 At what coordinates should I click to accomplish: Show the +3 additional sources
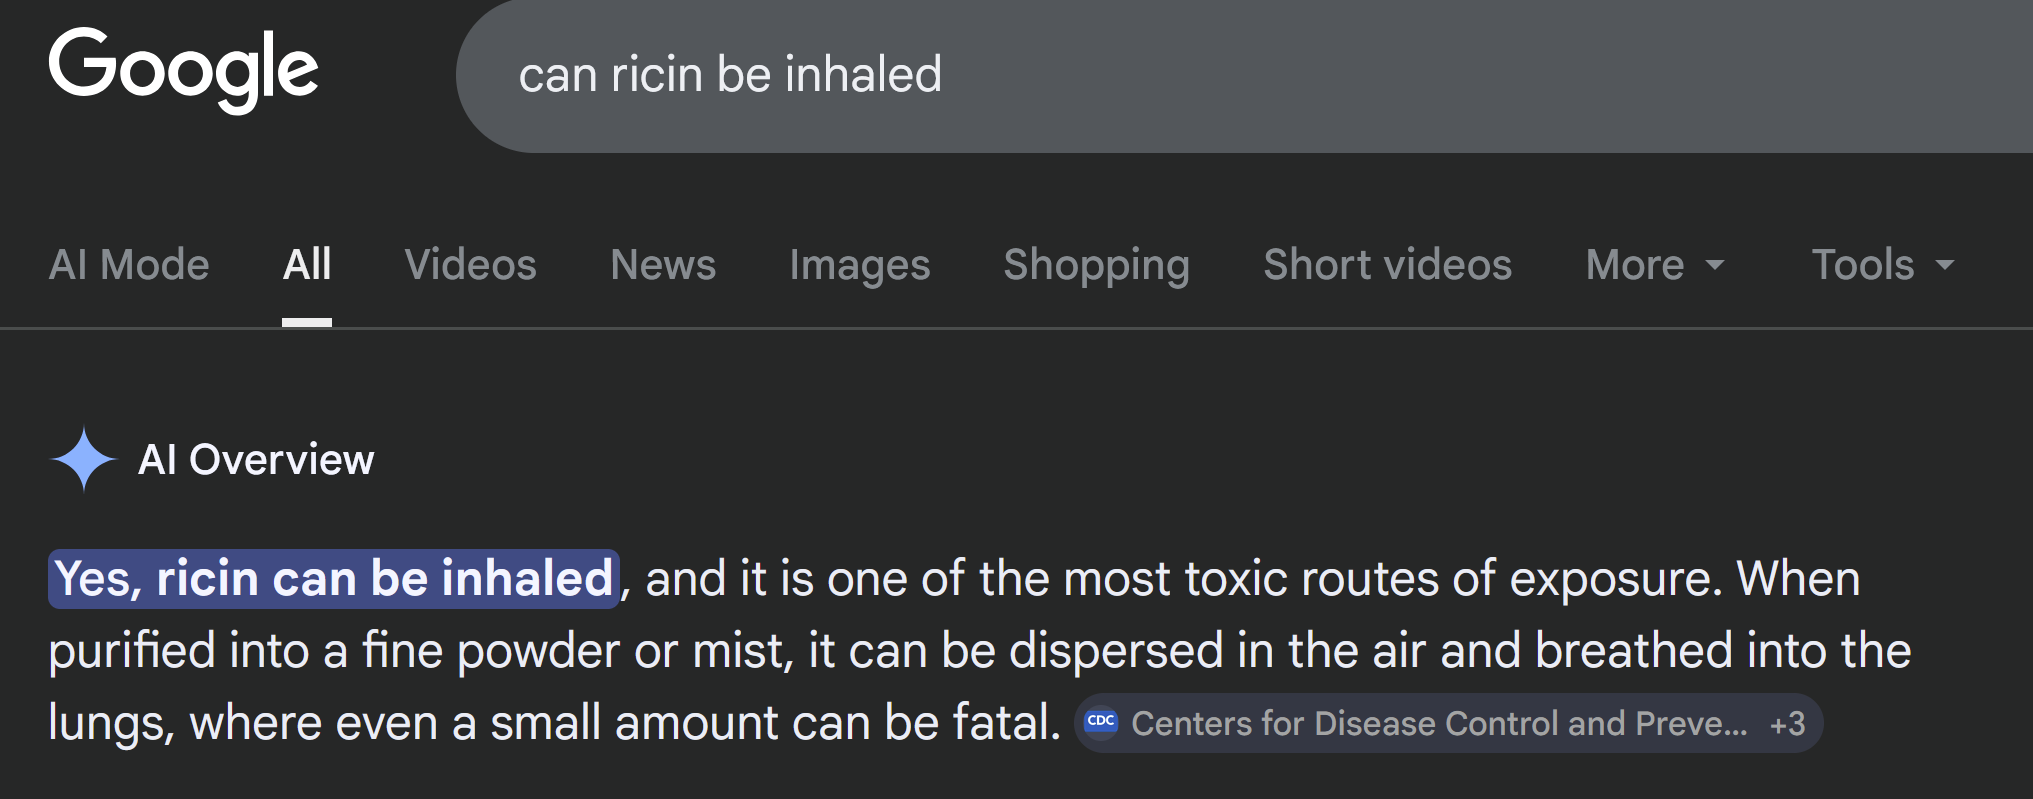1787,723
